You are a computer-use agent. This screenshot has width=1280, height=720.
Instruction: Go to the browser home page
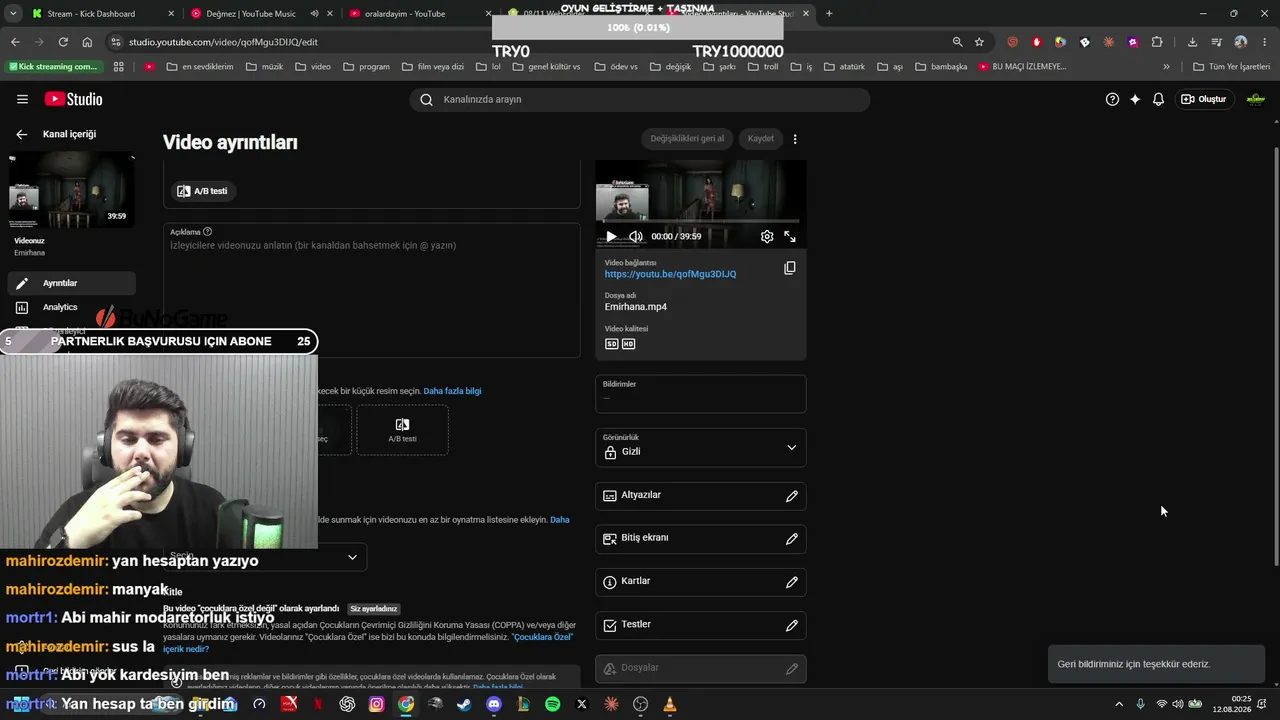tap(87, 42)
